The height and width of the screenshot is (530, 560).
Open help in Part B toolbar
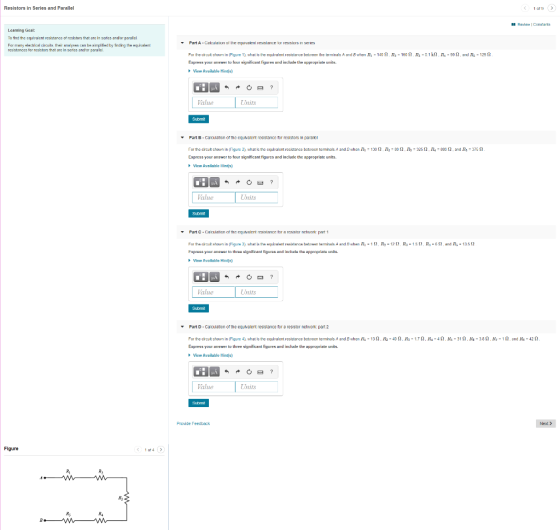(x=271, y=182)
